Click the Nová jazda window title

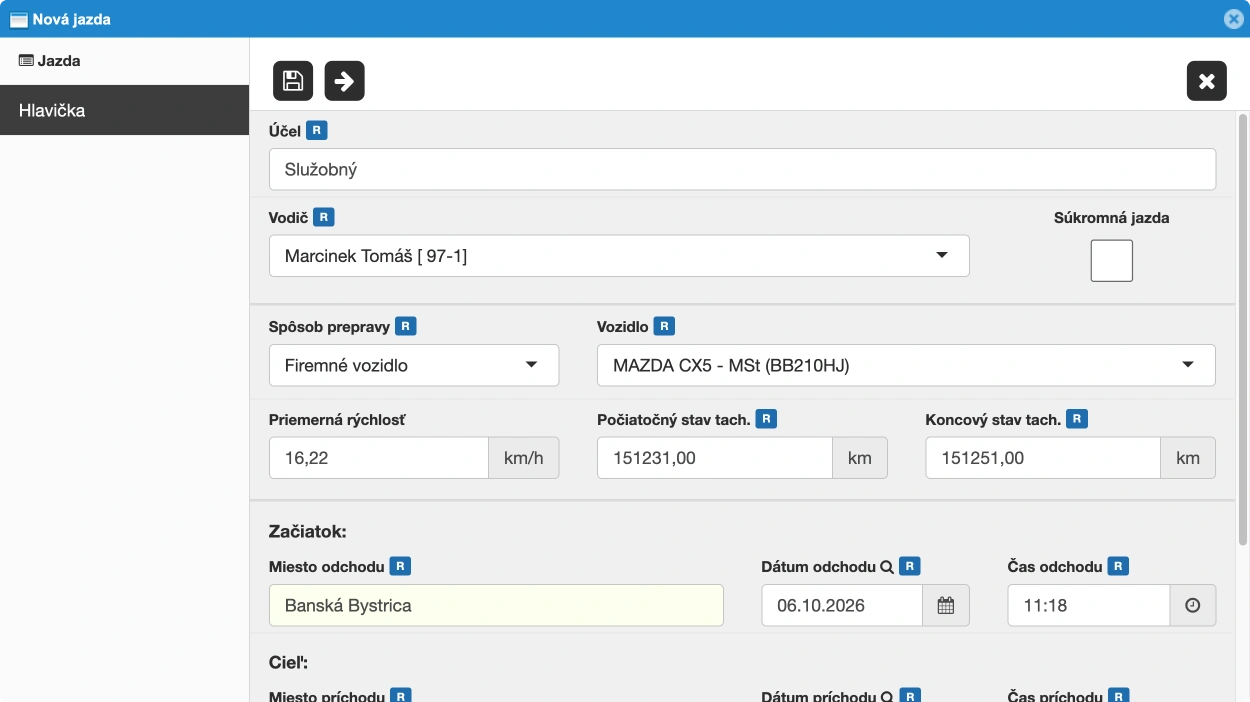click(x=72, y=19)
